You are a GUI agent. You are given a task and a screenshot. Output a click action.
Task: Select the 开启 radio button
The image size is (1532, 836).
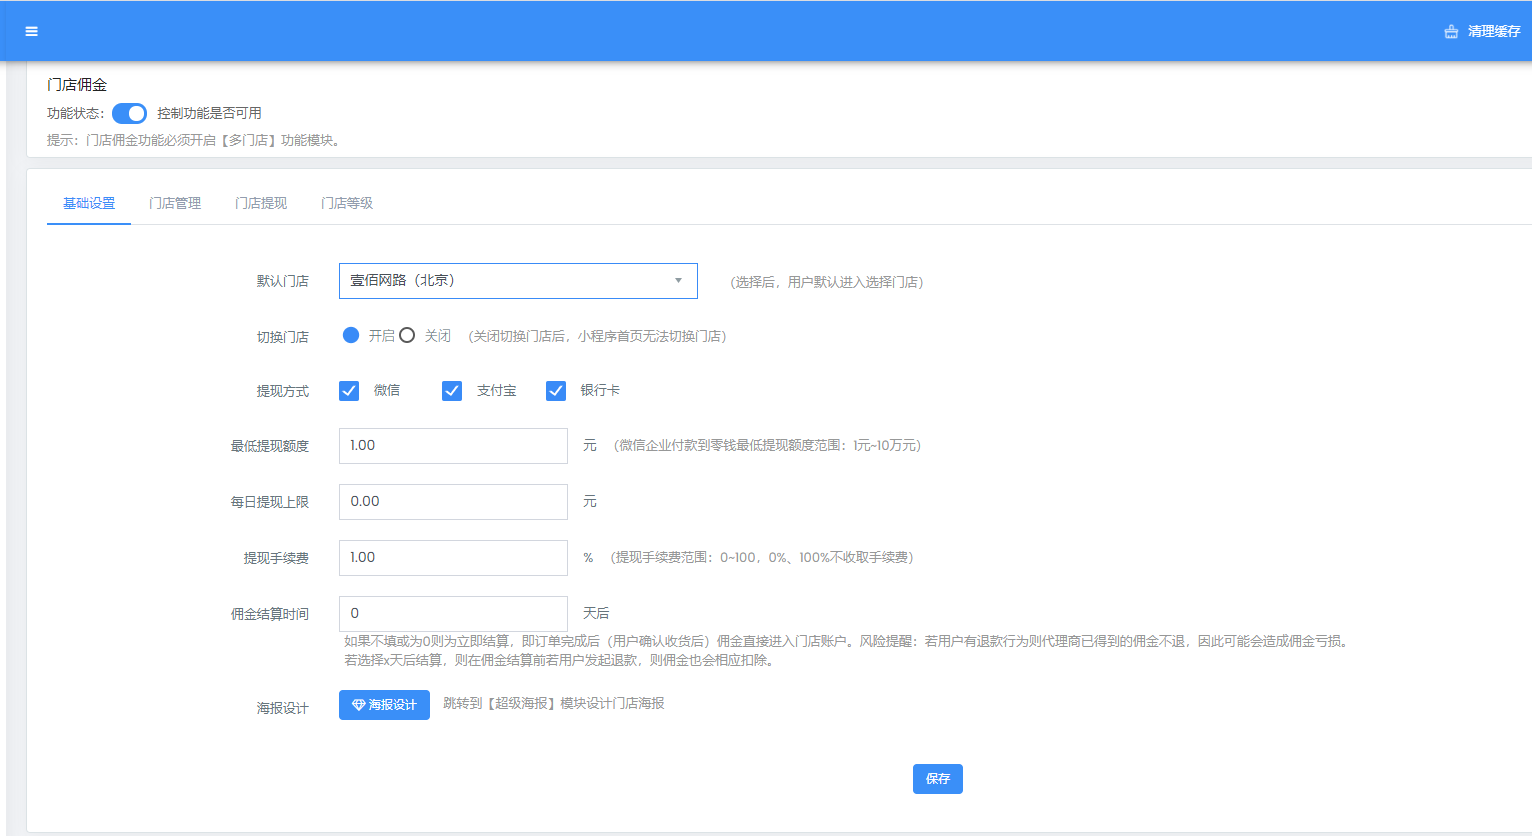pos(351,336)
